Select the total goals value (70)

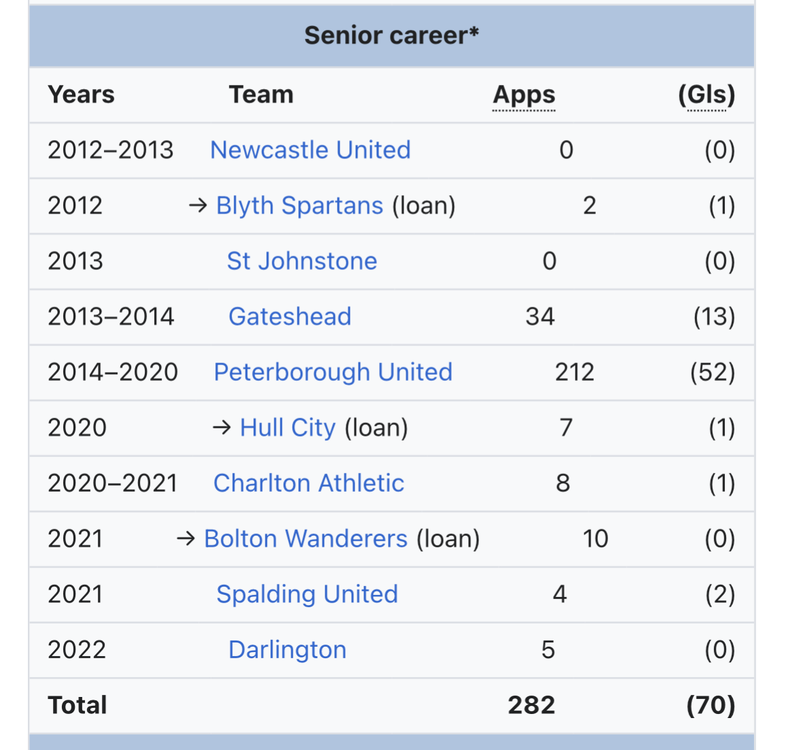[711, 706]
